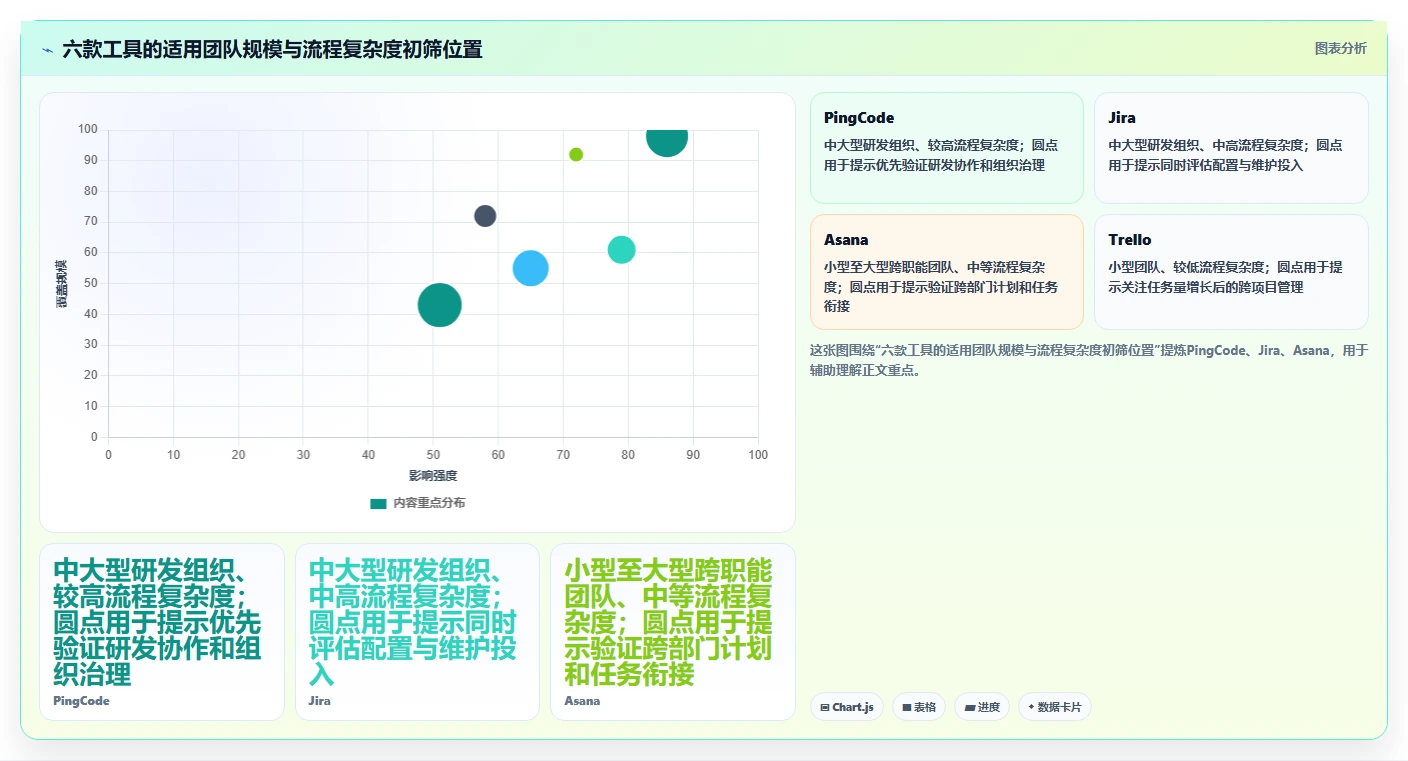Image resolution: width=1408 pixels, height=761 pixels.
Task: Click the large teal bubble near x=50
Action: click(439, 305)
